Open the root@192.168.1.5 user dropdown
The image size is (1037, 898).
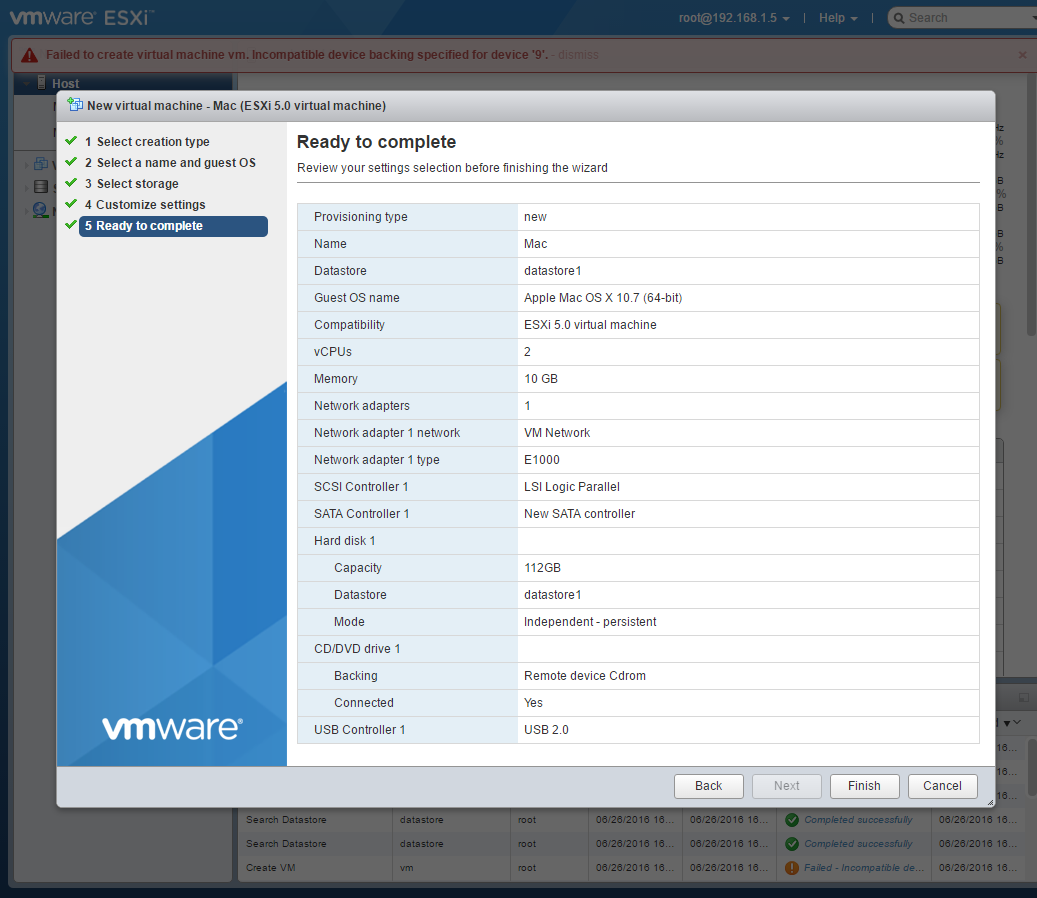coord(733,18)
